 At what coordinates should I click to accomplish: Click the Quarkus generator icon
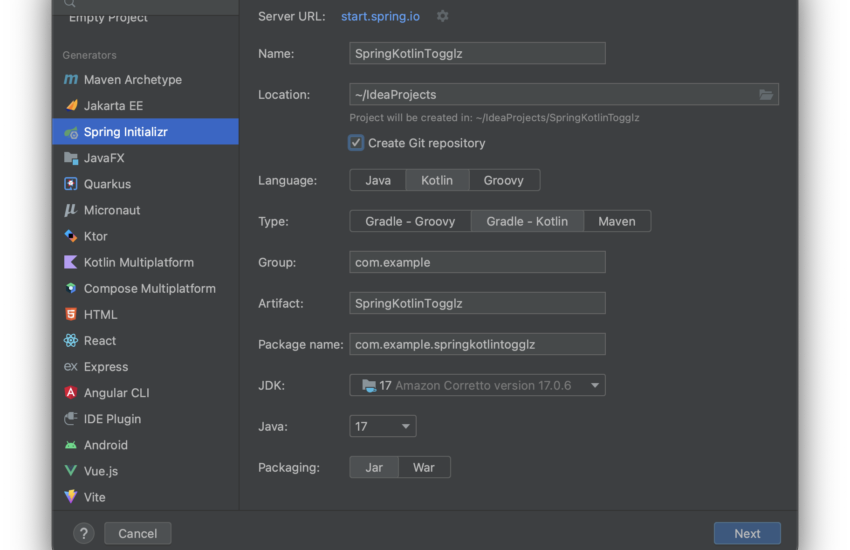point(70,184)
